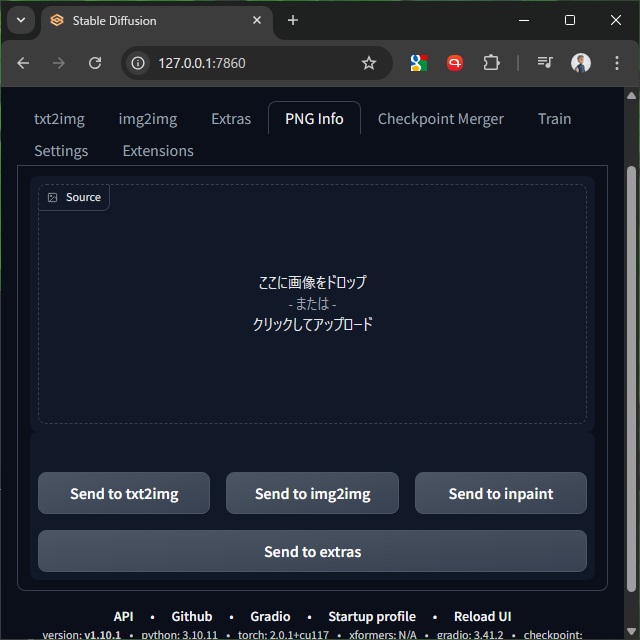Switch to the img2img tab
Image resolution: width=640 pixels, height=640 pixels.
pyautogui.click(x=148, y=119)
